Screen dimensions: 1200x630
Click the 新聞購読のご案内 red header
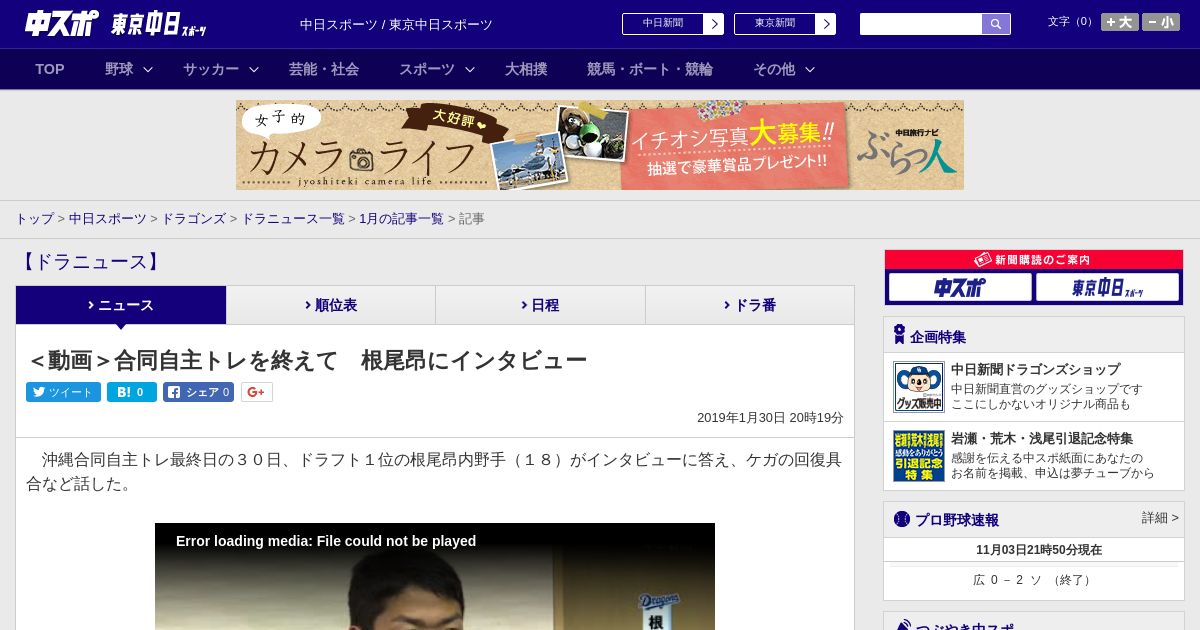[1034, 260]
